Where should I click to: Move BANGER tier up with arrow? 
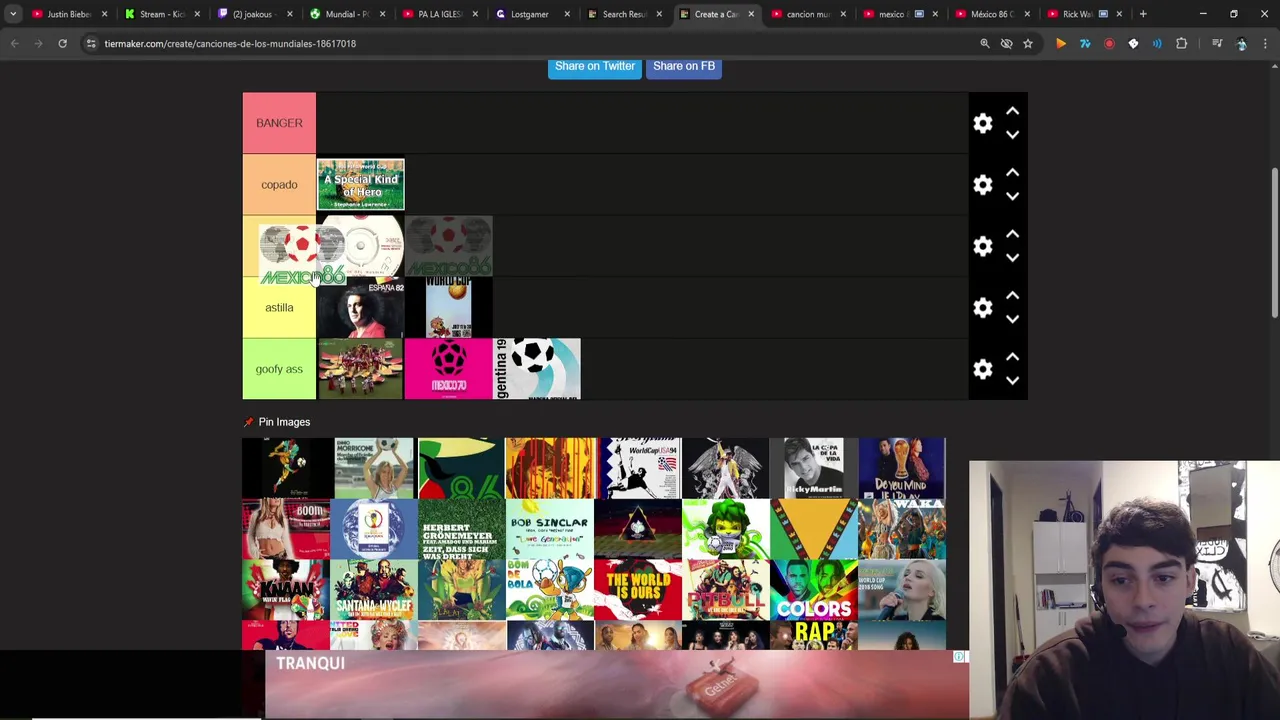[1012, 111]
